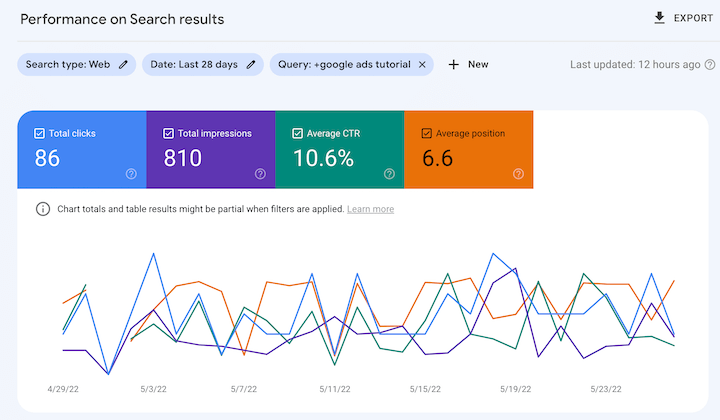Open the Date: Last 28 days filter
The width and height of the screenshot is (720, 420).
194,64
